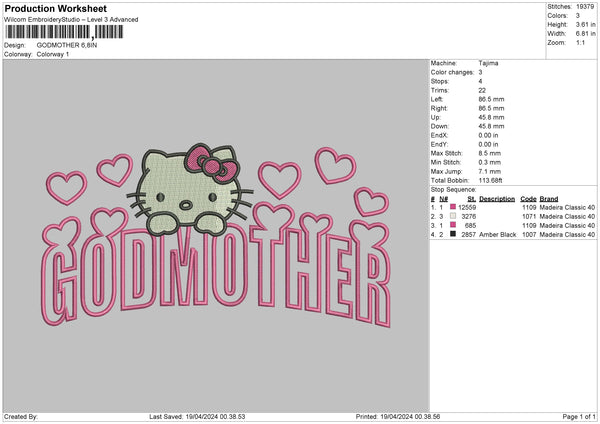Image resolution: width=600 pixels, height=424 pixels.
Task: Click the Stitches value '19379'
Action: click(x=585, y=7)
